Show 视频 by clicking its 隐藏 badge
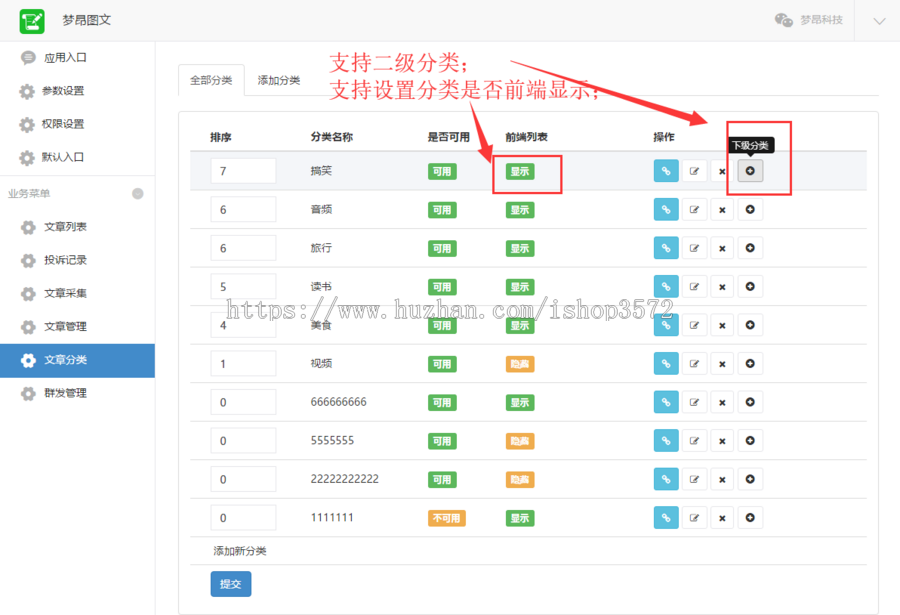900x615 pixels. click(x=520, y=363)
